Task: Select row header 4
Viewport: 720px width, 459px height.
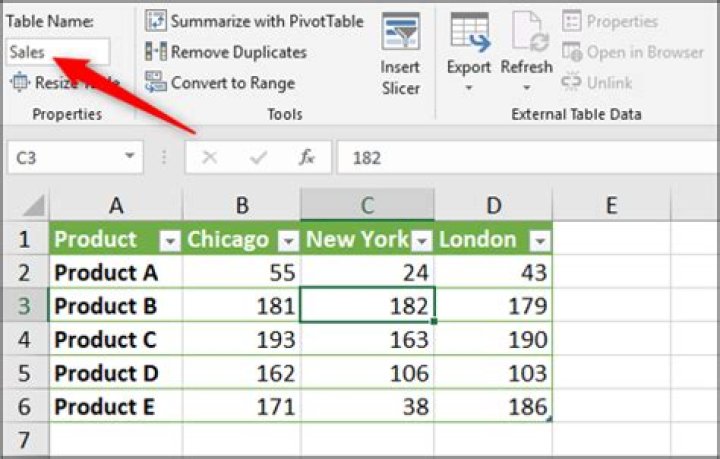Action: (x=24, y=340)
